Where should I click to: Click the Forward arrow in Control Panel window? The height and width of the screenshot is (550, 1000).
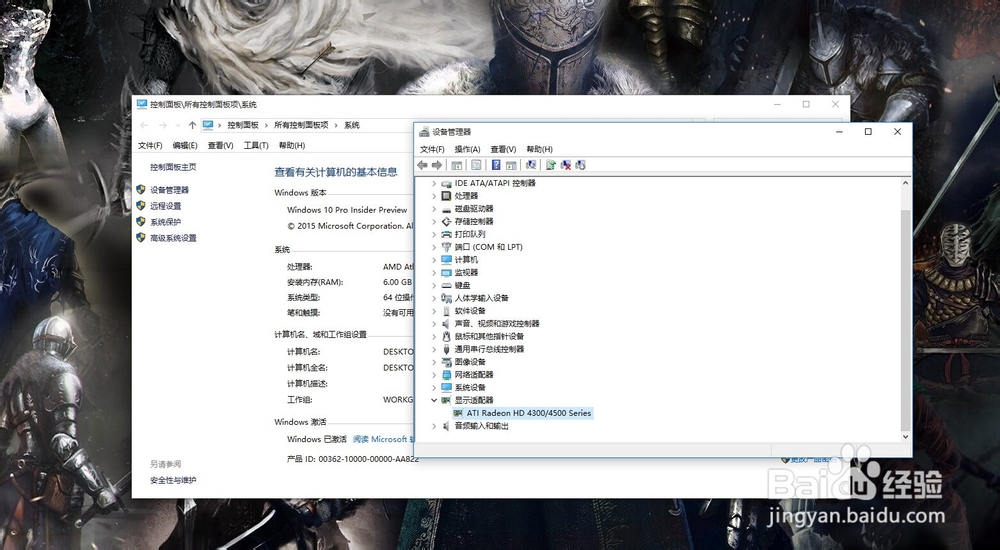point(163,126)
